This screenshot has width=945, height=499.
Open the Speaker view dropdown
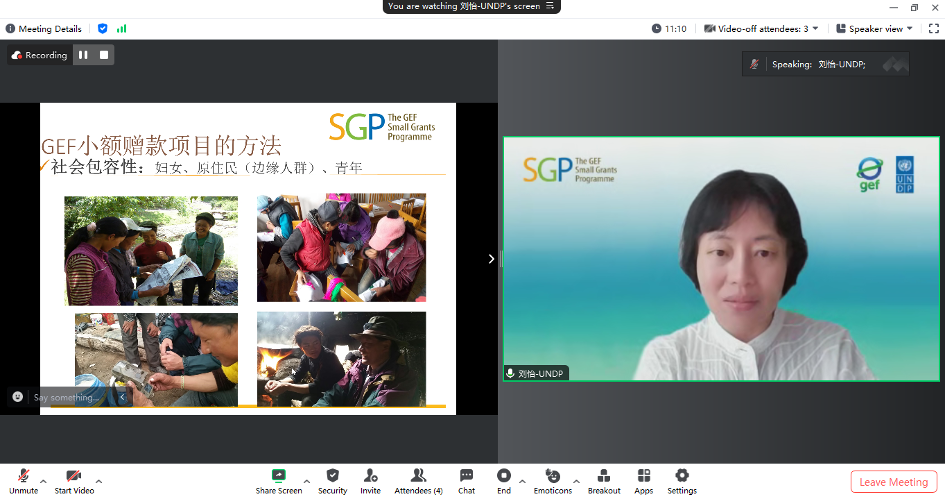pos(874,29)
